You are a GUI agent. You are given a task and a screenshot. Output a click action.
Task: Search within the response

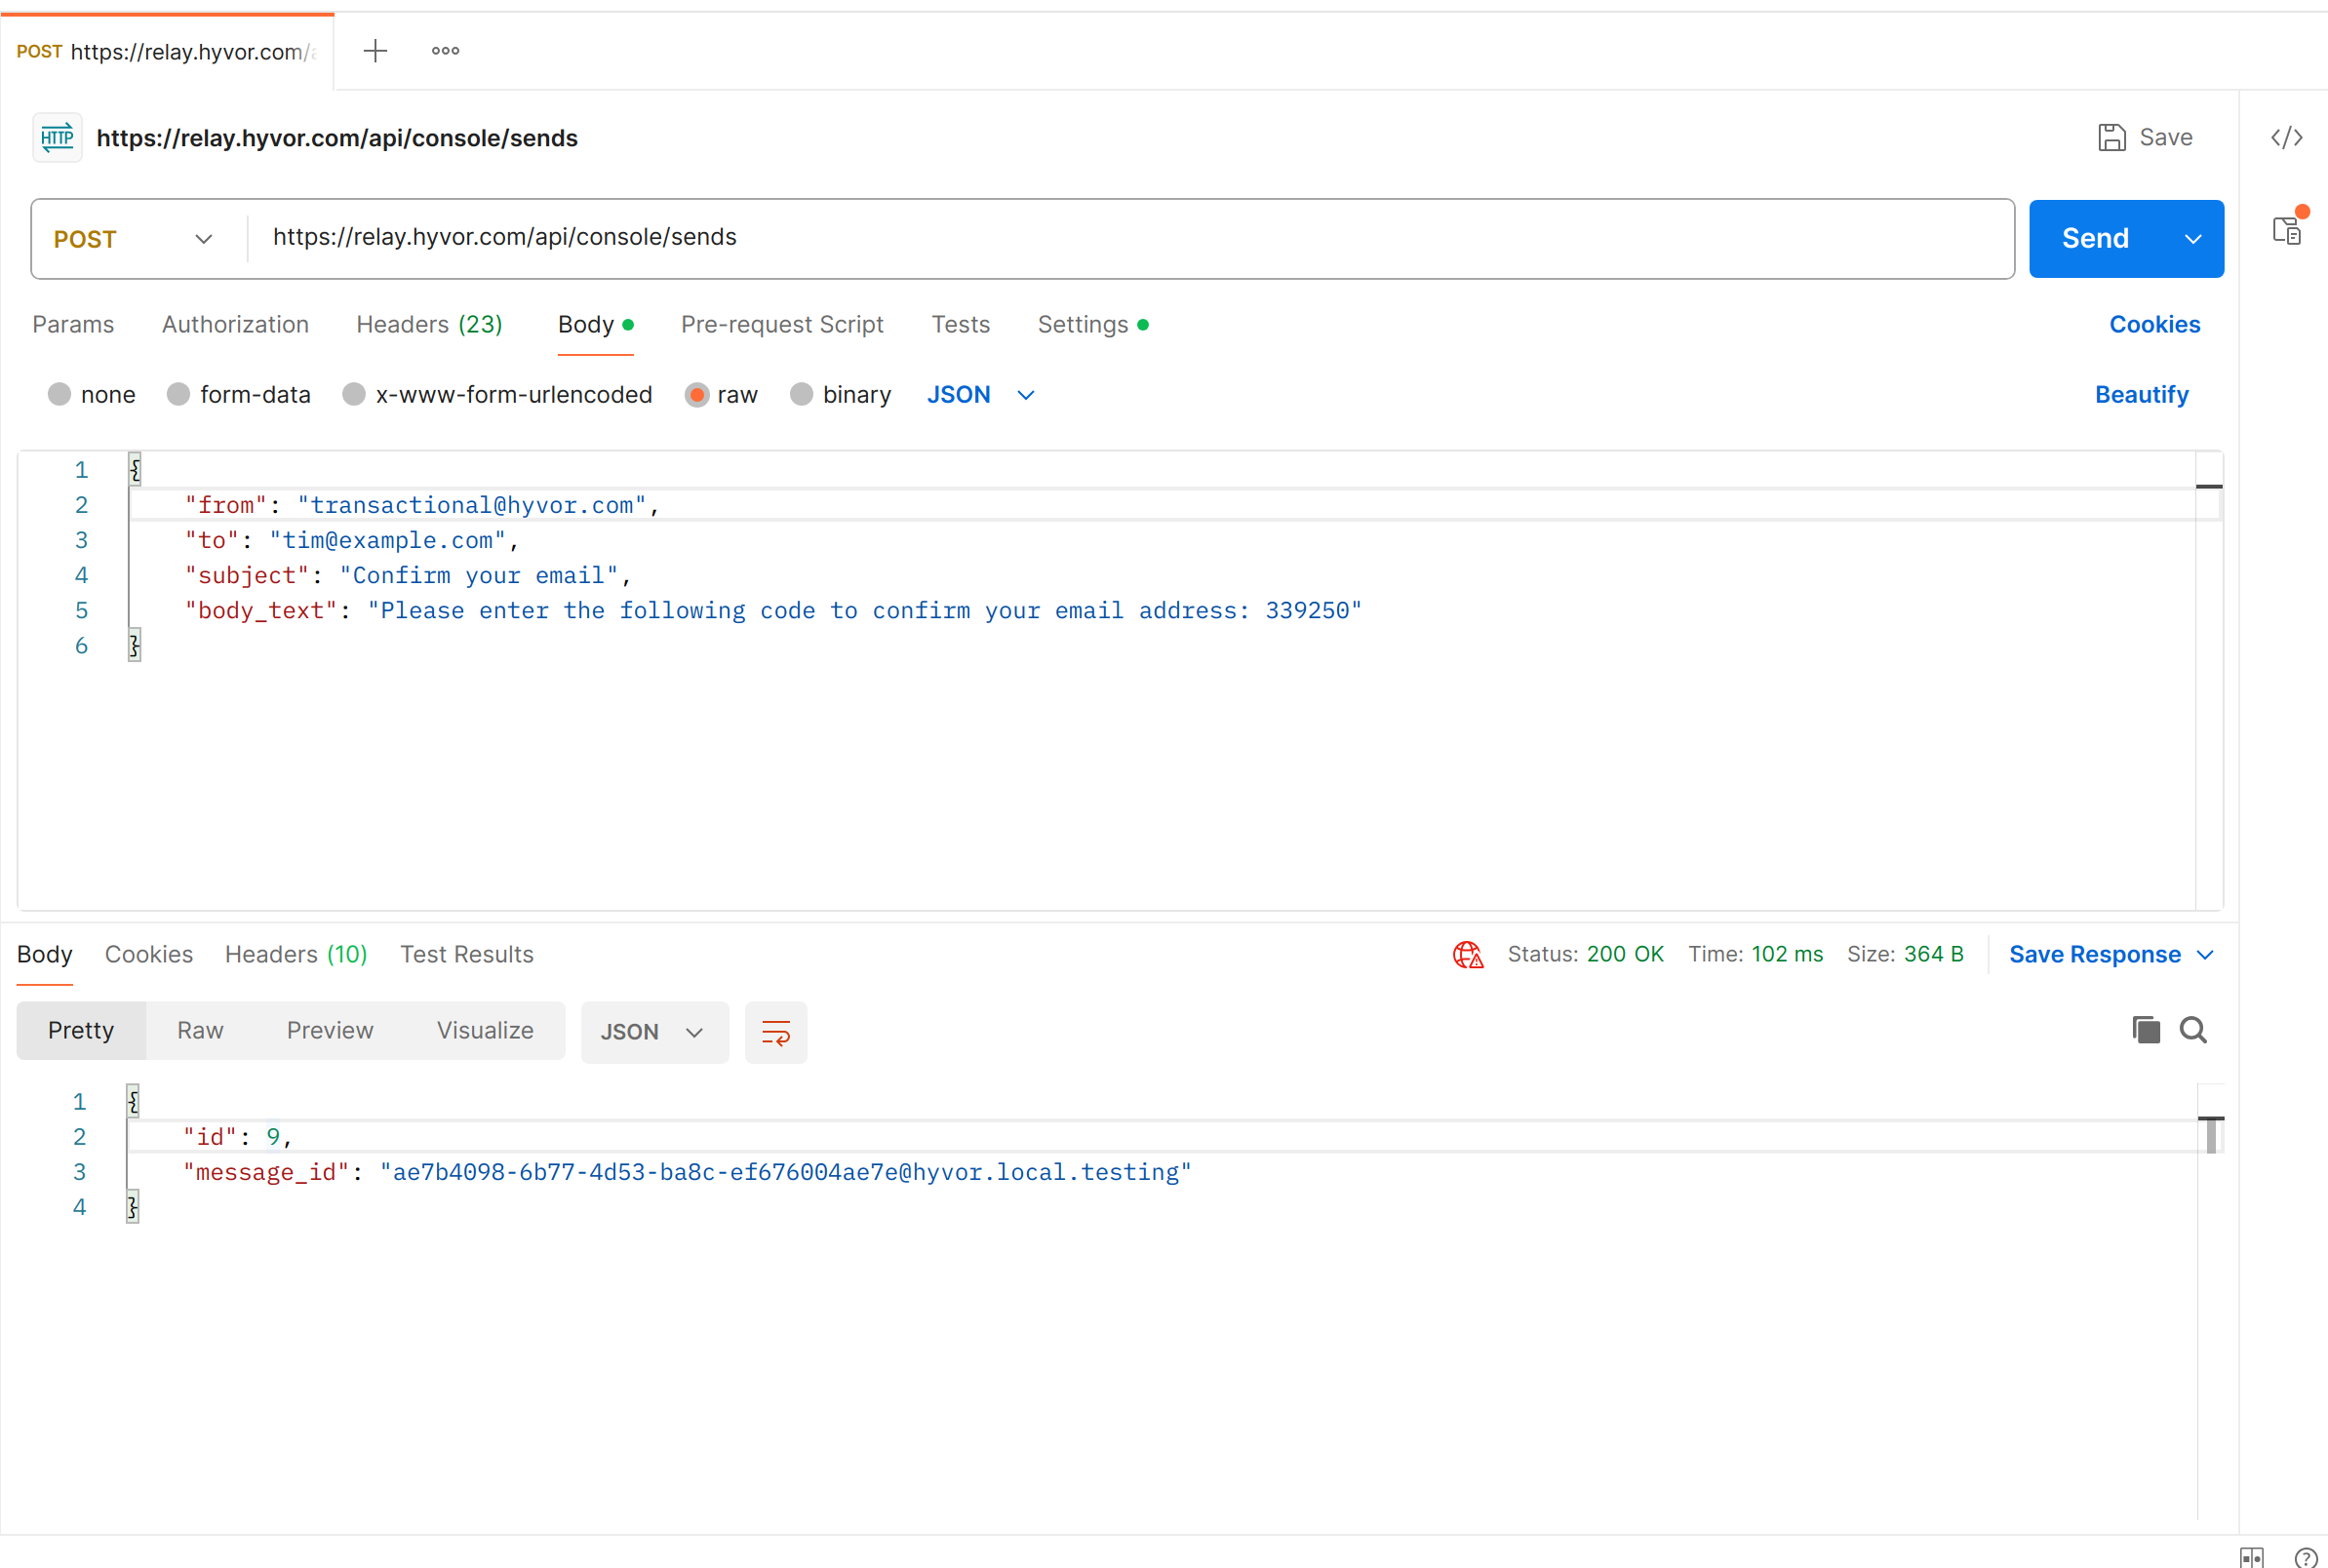[2194, 1030]
